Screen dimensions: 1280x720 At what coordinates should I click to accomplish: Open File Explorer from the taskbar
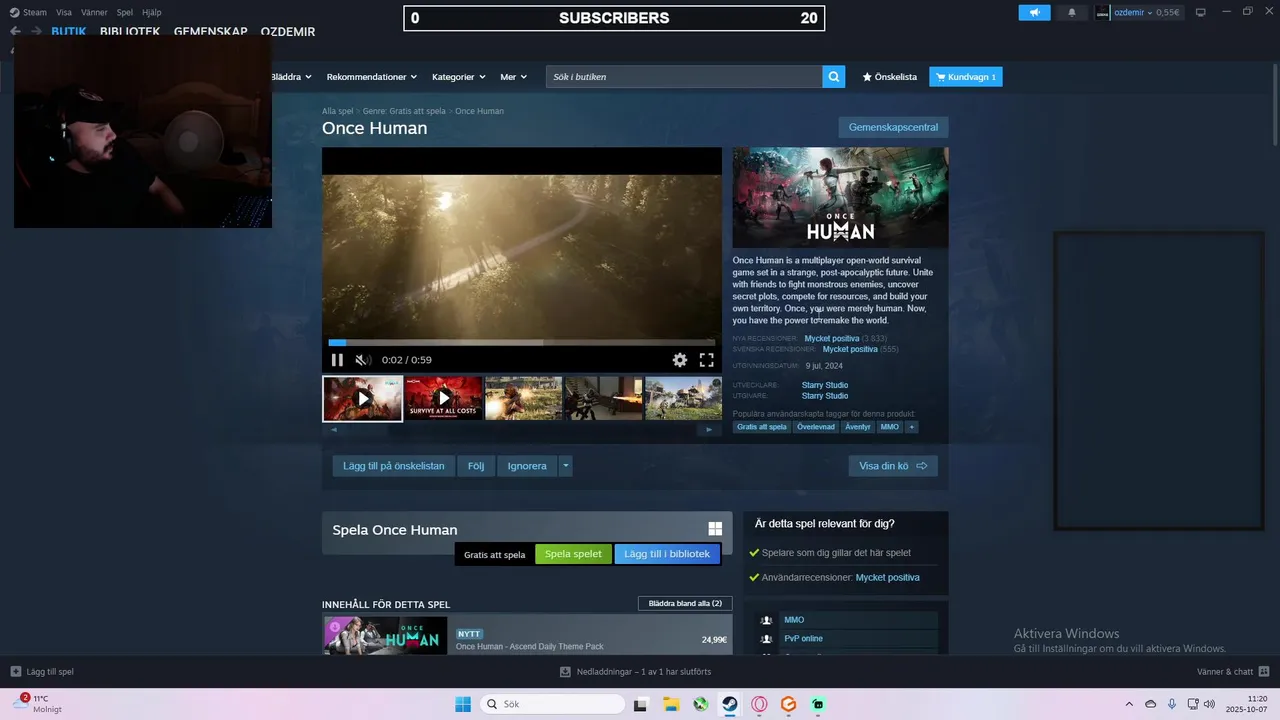click(x=672, y=704)
